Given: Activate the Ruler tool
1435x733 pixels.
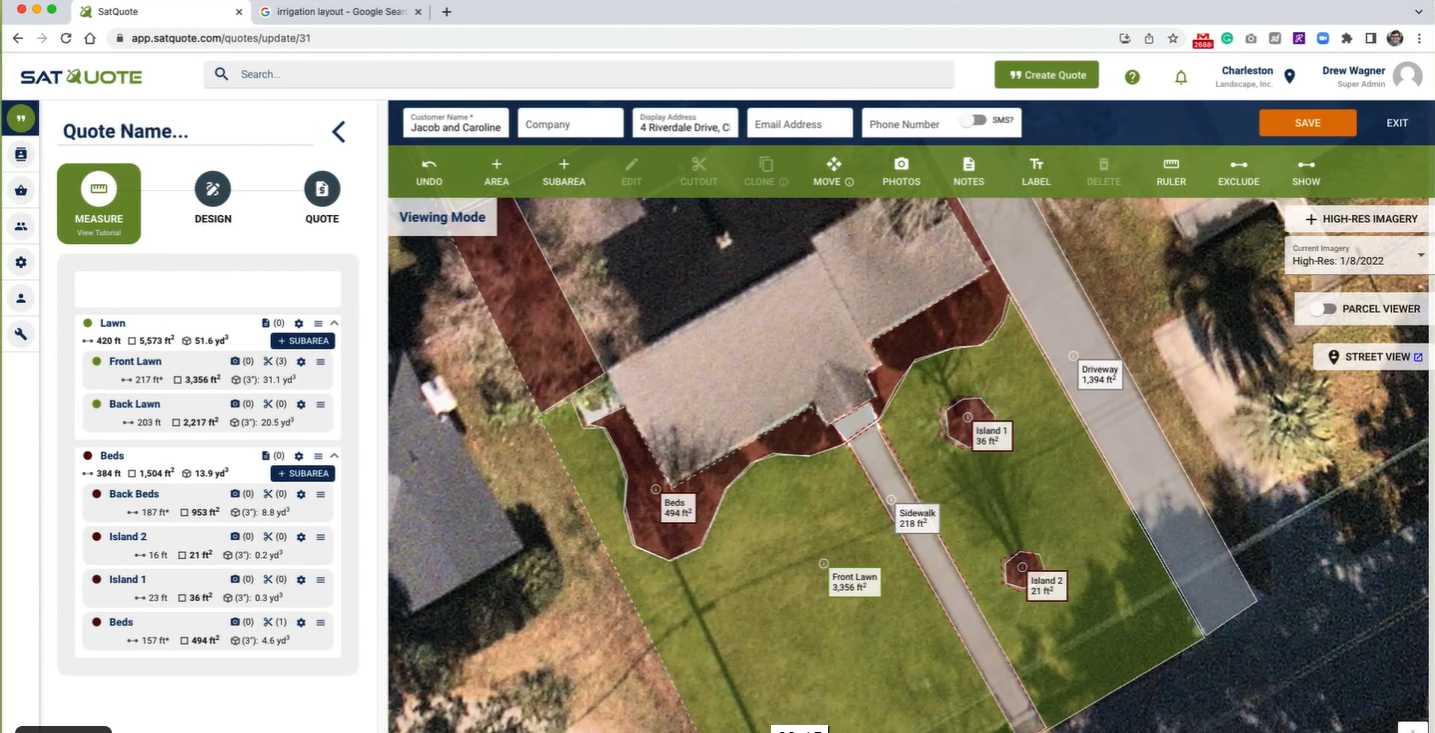Looking at the screenshot, I should coord(1171,171).
